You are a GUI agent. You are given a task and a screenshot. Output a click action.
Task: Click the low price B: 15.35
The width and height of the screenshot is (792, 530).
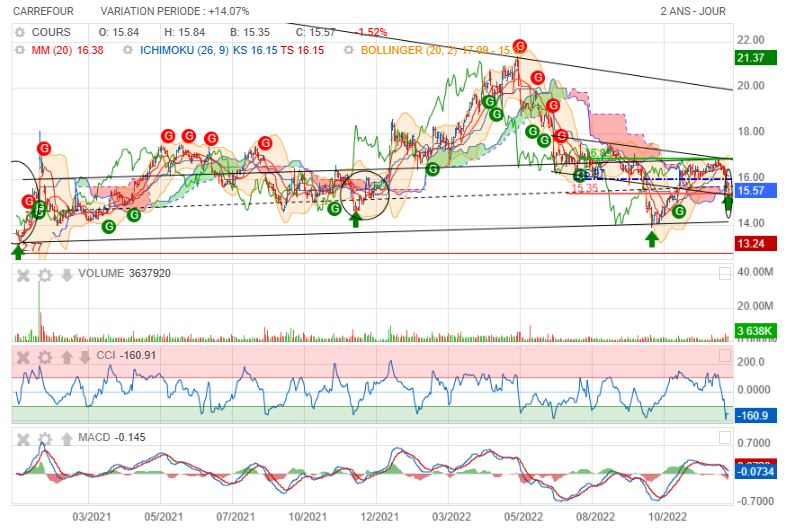pos(250,32)
